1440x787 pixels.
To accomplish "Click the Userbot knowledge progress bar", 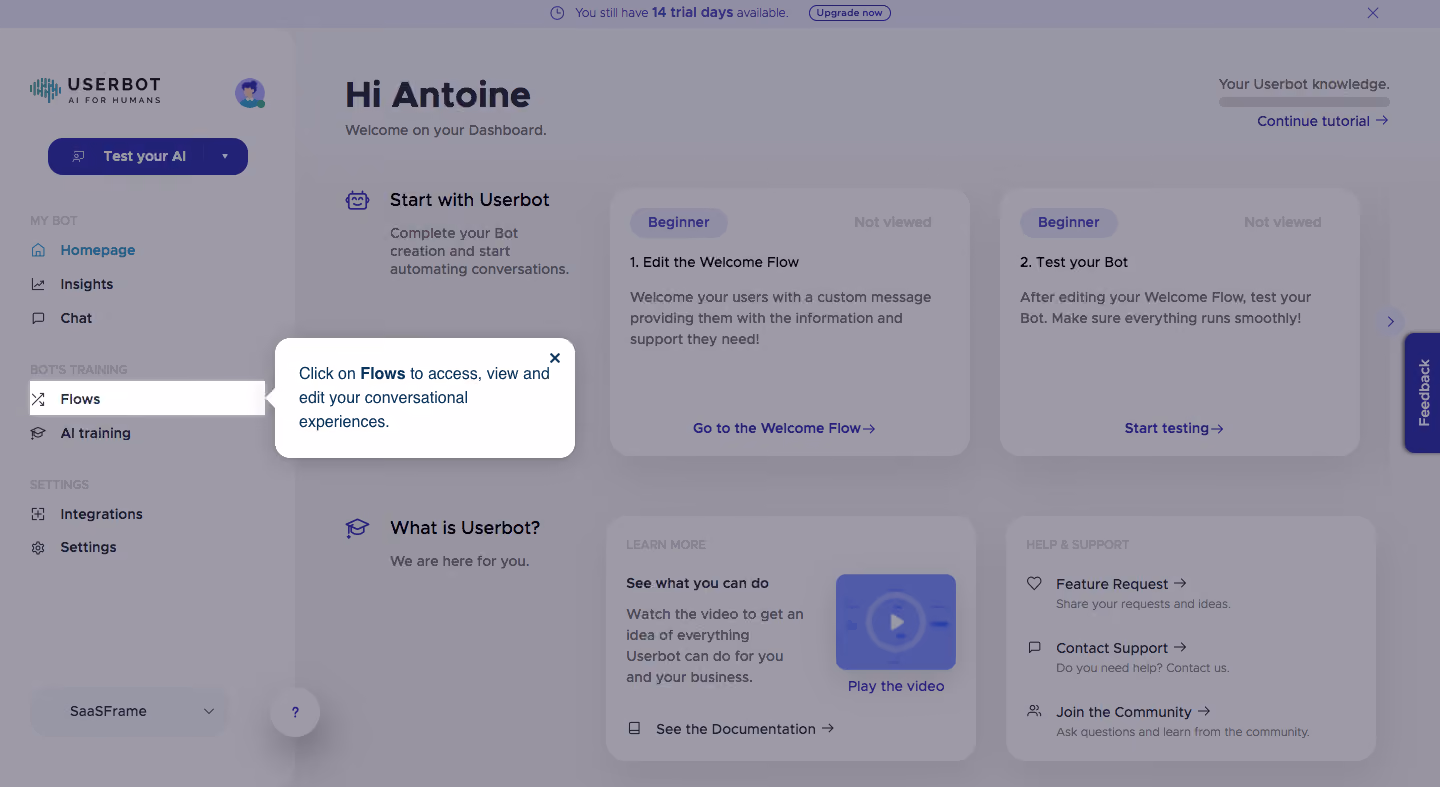I will [1304, 102].
